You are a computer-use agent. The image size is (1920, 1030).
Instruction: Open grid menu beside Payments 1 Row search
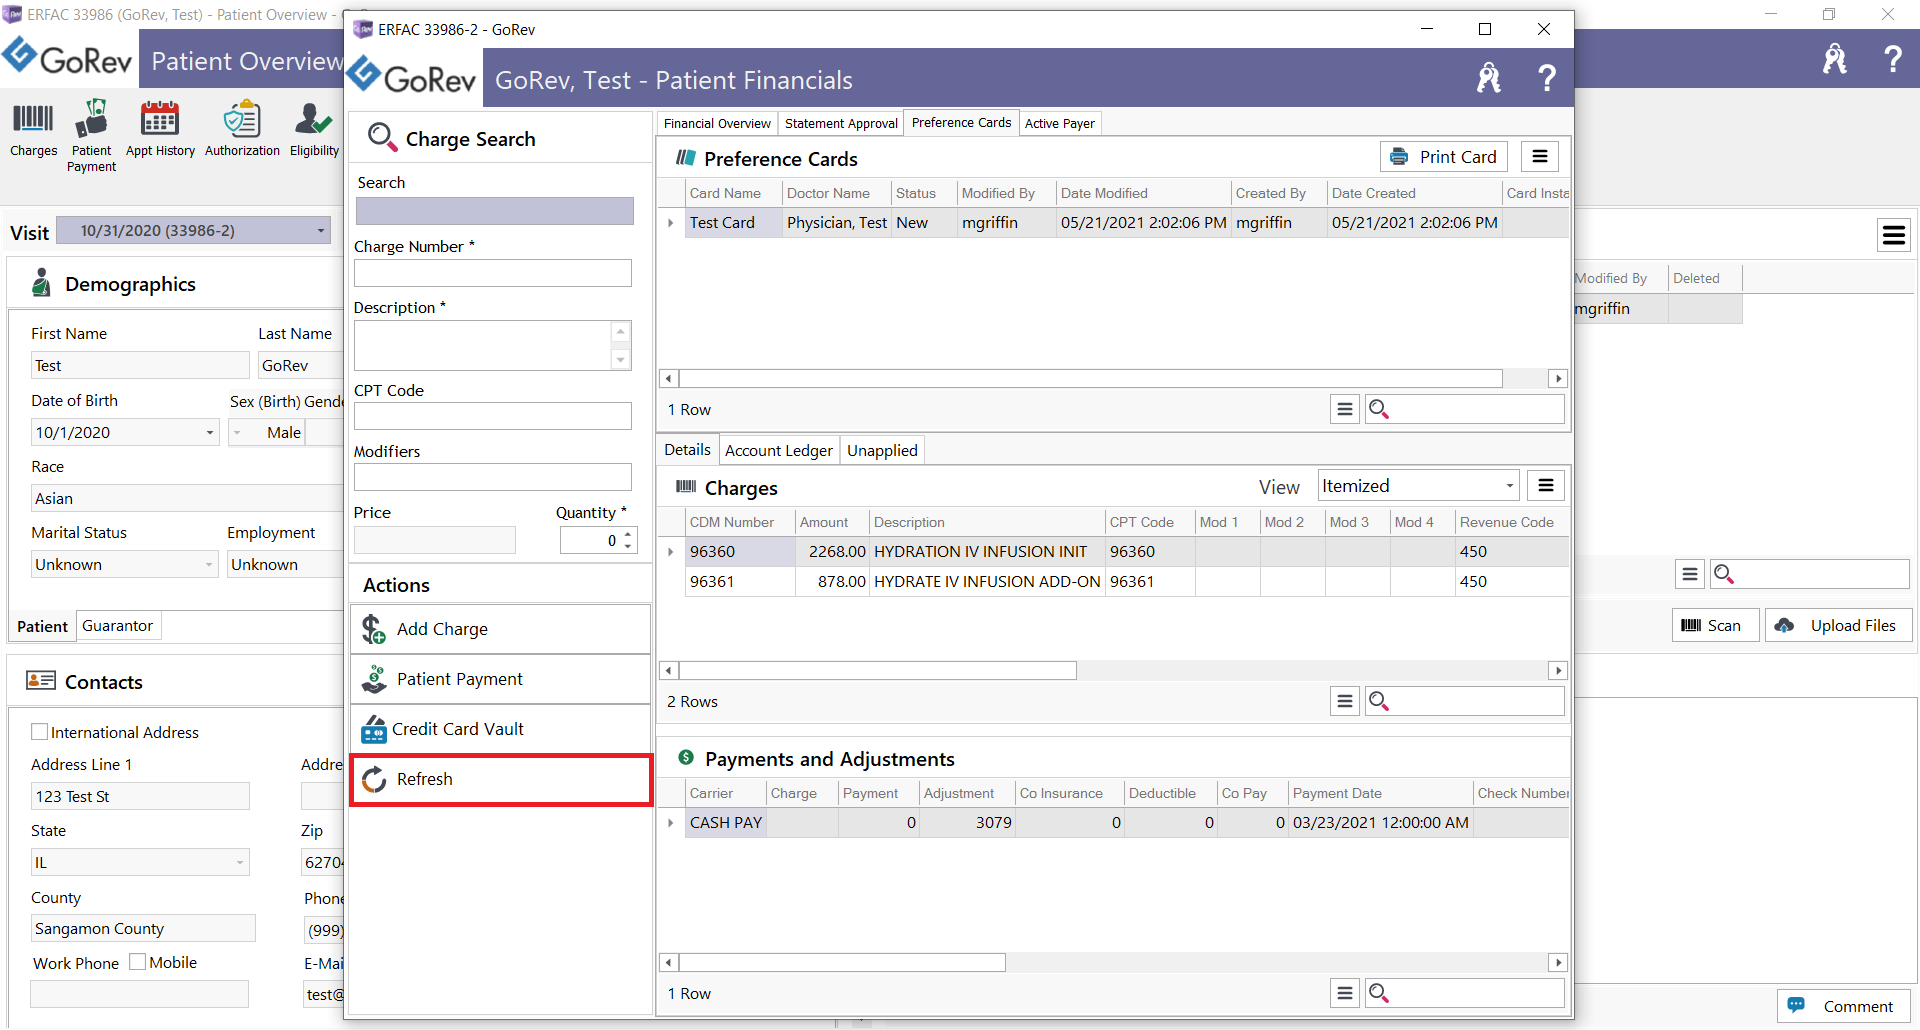coord(1345,993)
